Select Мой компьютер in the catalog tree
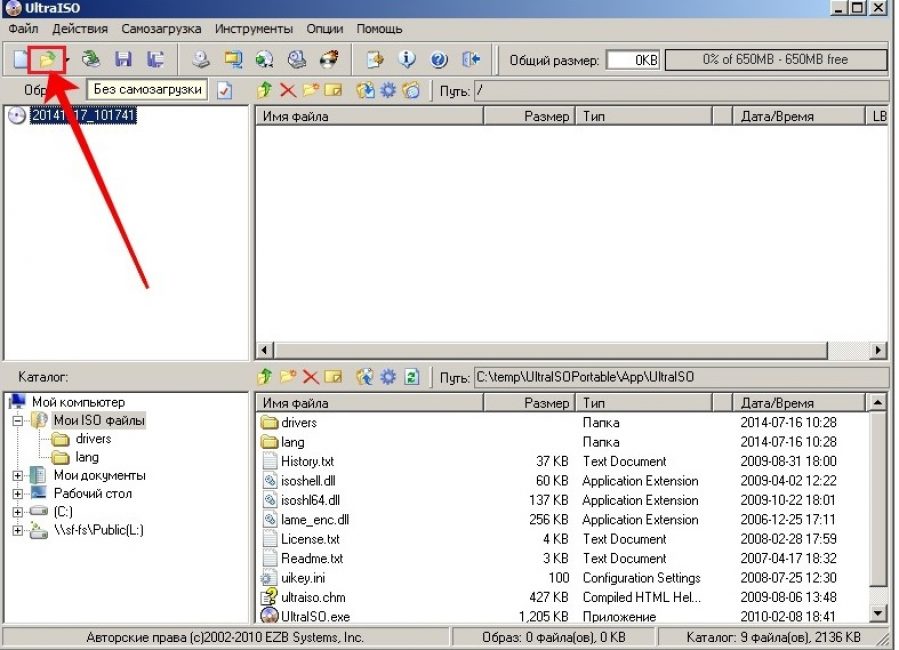Image resolution: width=899 pixels, height=650 pixels. pyautogui.click(x=78, y=402)
